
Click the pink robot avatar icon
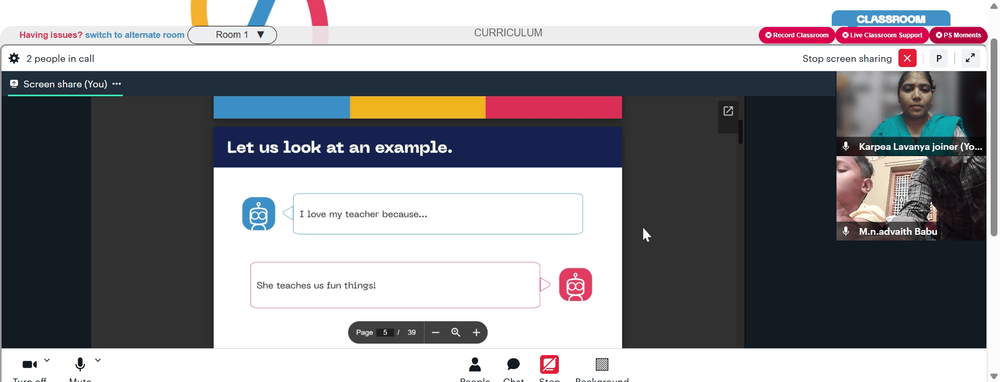[x=575, y=284]
